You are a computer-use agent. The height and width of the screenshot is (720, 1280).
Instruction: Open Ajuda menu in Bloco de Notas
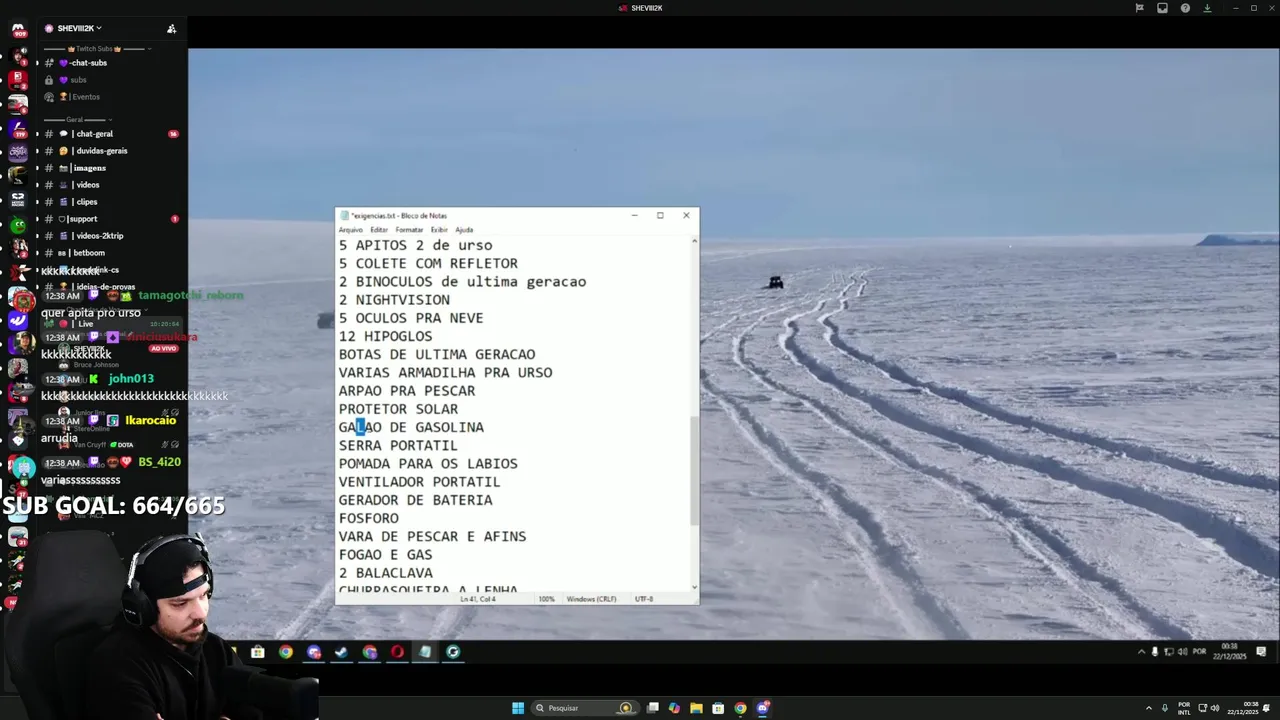pos(464,230)
